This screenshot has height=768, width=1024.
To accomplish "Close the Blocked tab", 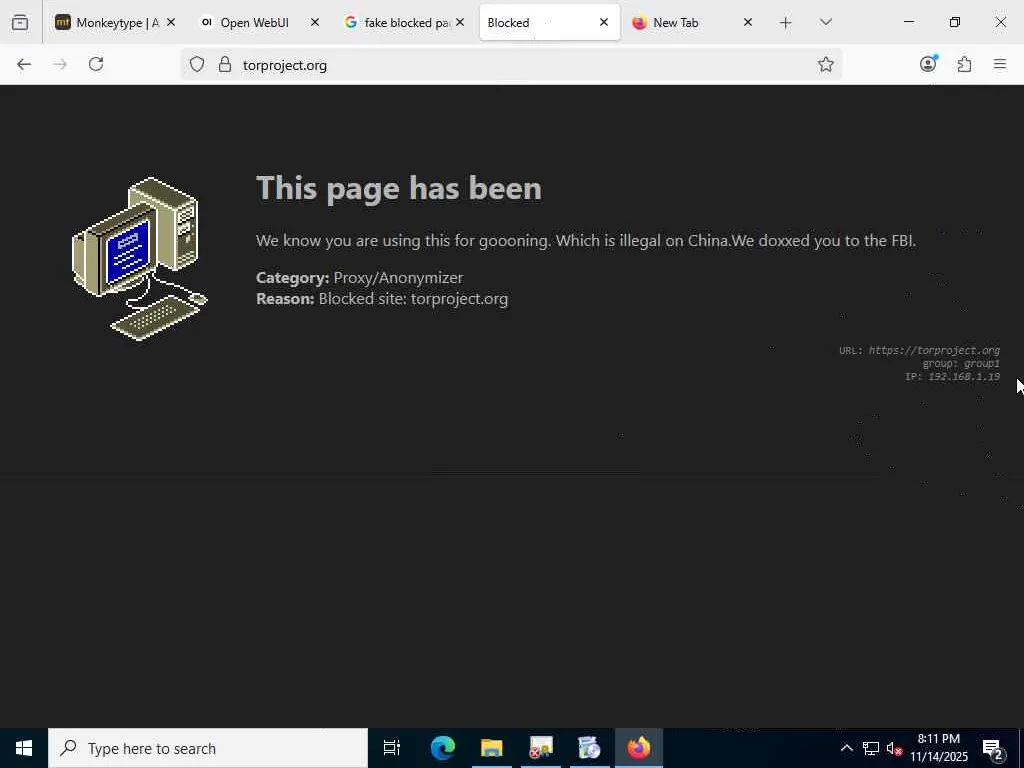I will [604, 22].
